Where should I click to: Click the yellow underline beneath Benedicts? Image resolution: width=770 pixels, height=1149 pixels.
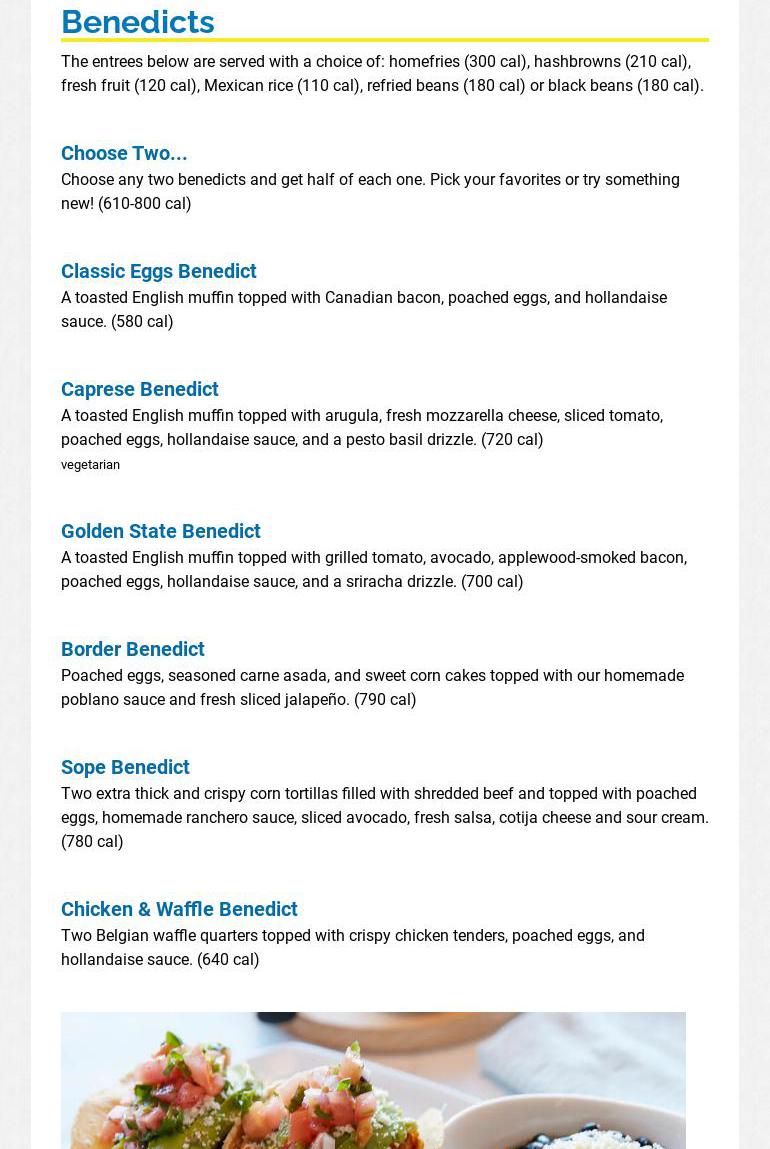click(x=384, y=40)
